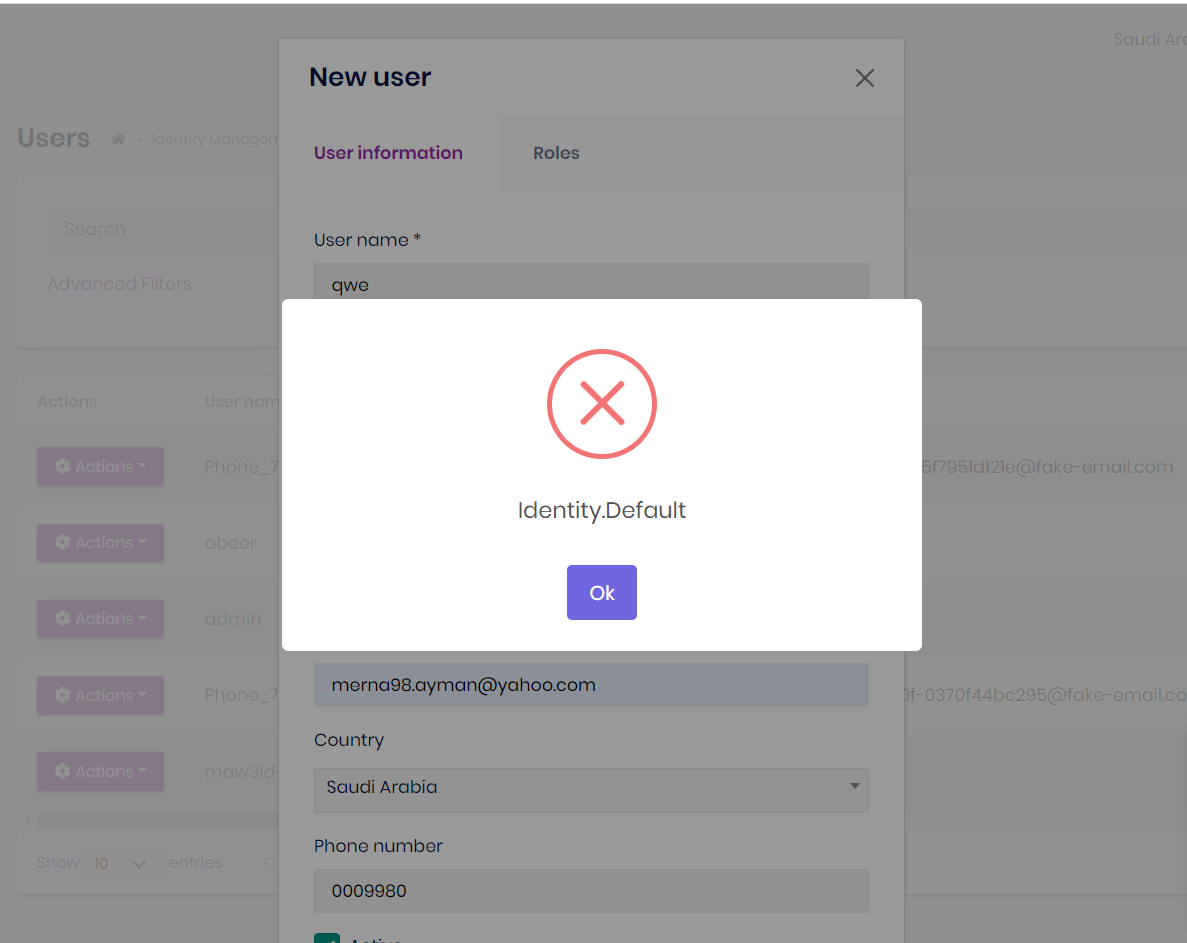
Task: Select the User information tab
Action: [388, 153]
